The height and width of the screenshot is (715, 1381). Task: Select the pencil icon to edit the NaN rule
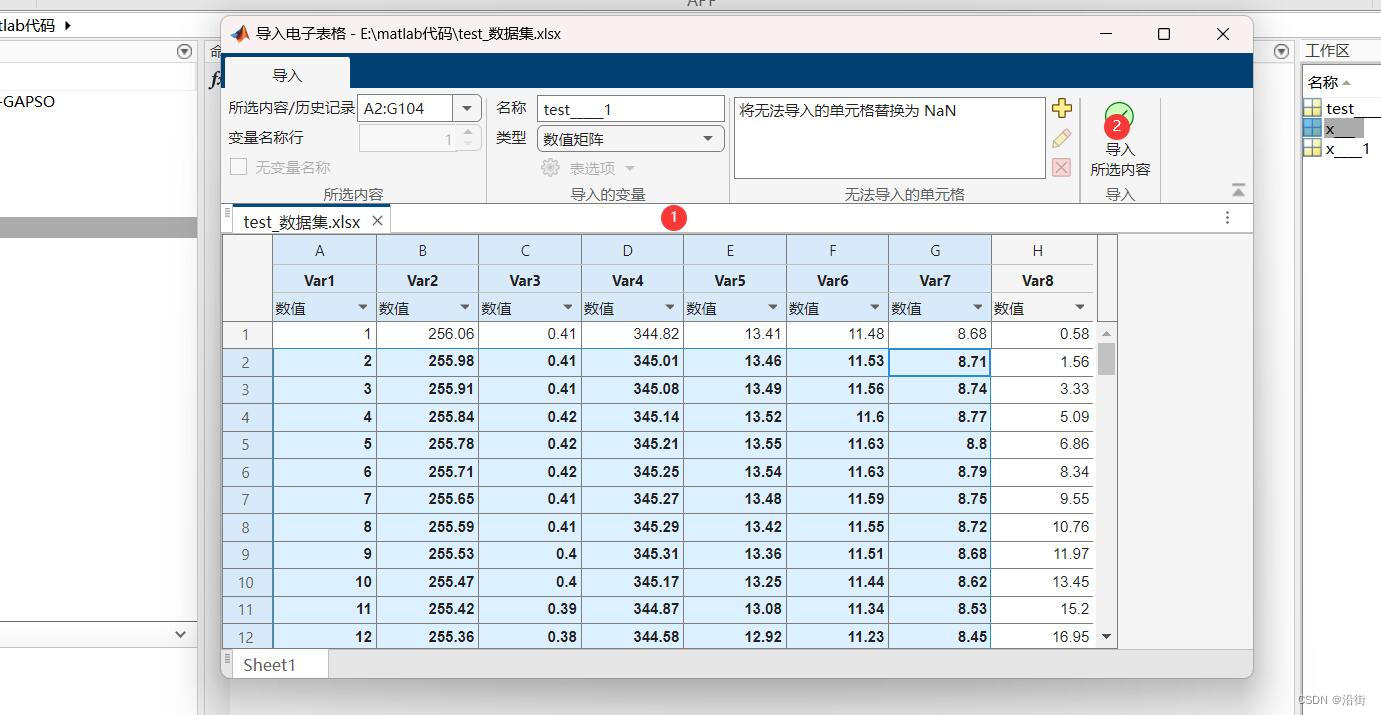coord(1062,137)
